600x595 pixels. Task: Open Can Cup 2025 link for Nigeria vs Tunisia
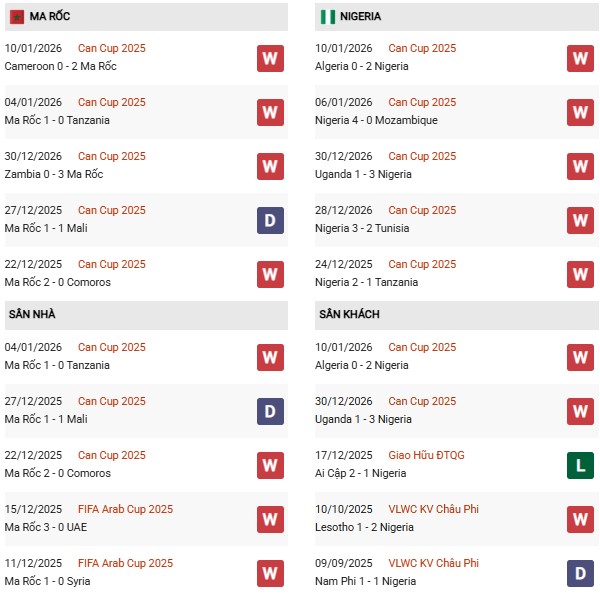422,210
